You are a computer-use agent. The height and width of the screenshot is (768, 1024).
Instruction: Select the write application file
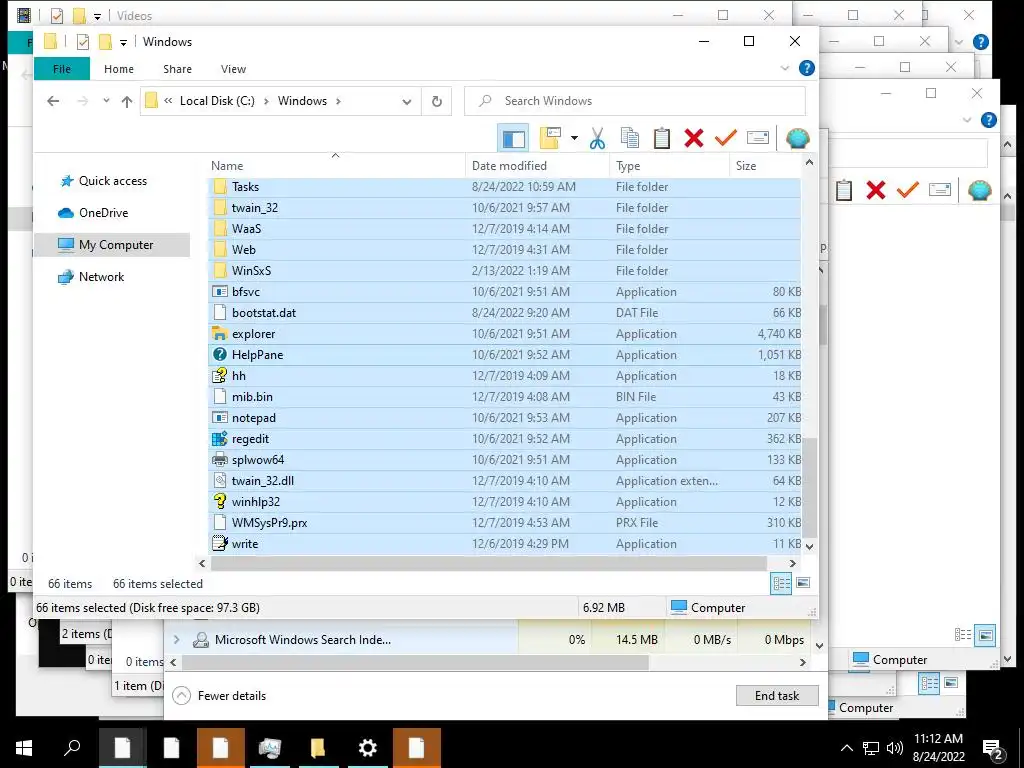[x=504, y=544]
